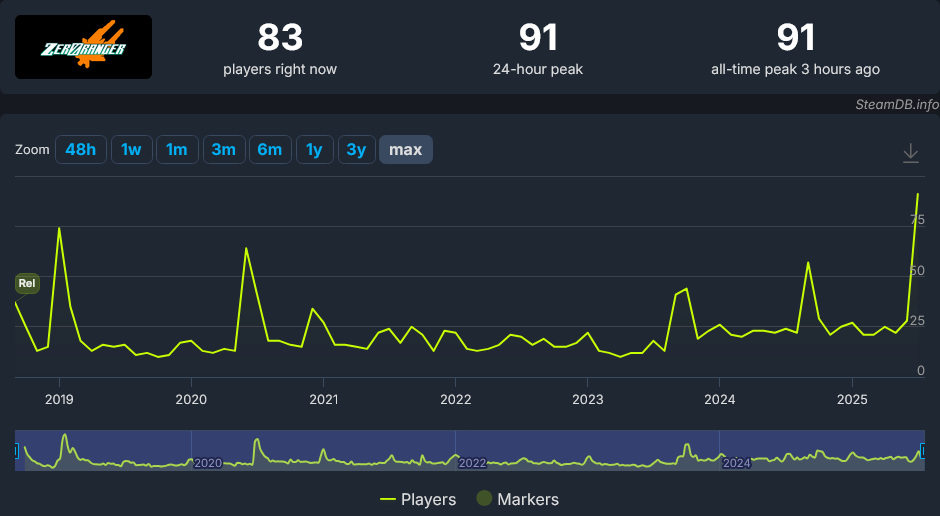Click the 25 y-axis label
This screenshot has height=516, width=940.
tap(917, 321)
